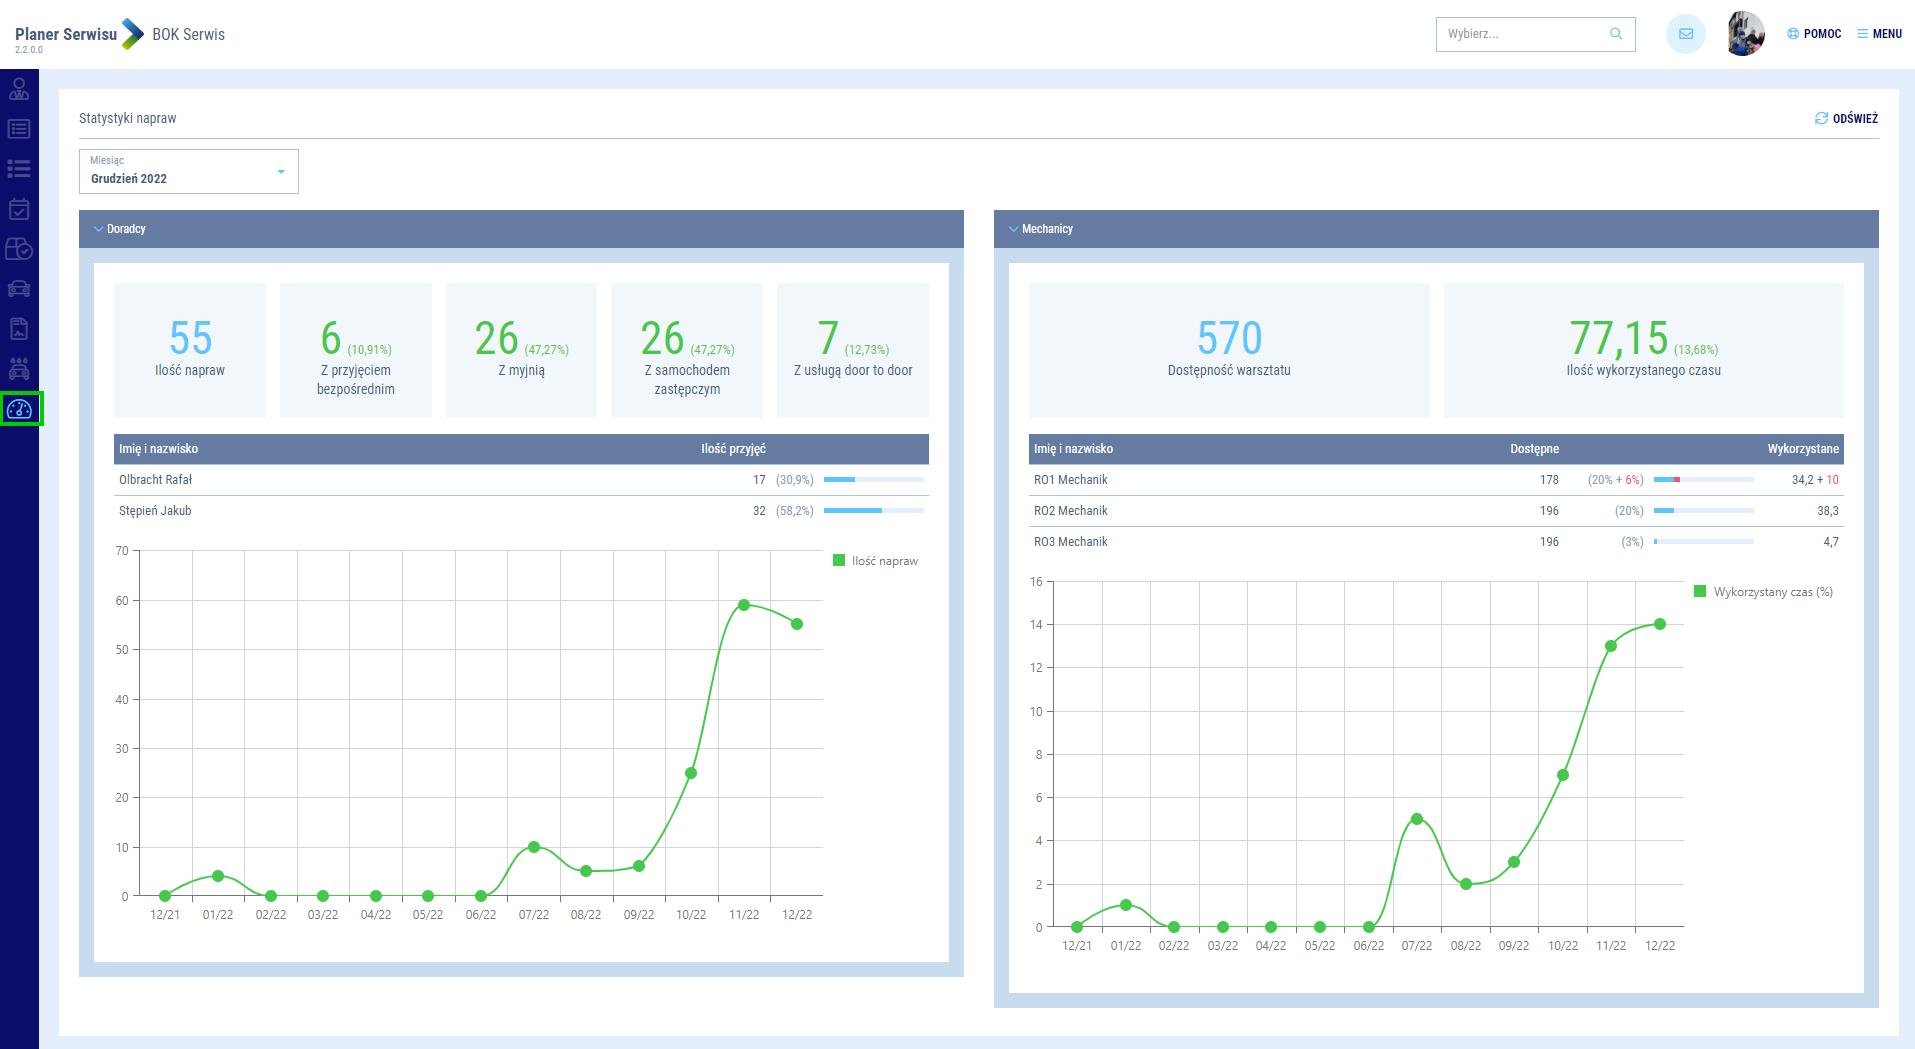Screen dimensions: 1915x1049
Task: Click the calendar with checkmark sidebar icon
Action: pos(19,209)
